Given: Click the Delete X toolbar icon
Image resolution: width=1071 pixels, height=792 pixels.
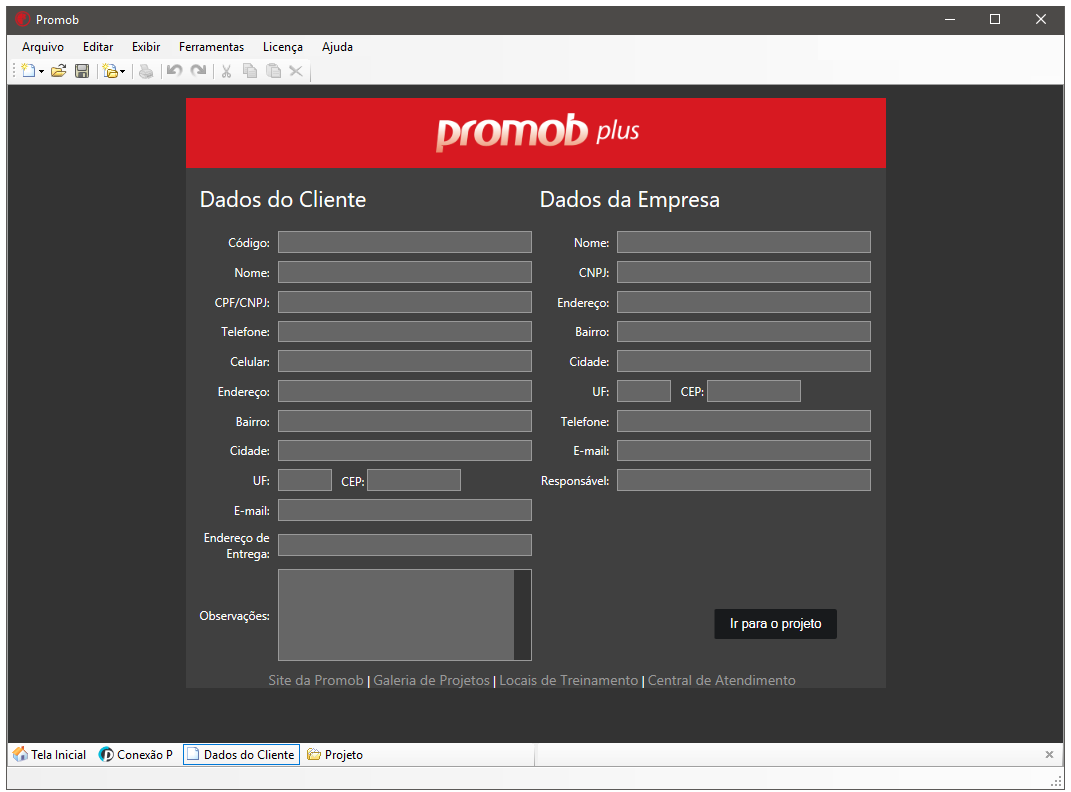Looking at the screenshot, I should pyautogui.click(x=296, y=70).
